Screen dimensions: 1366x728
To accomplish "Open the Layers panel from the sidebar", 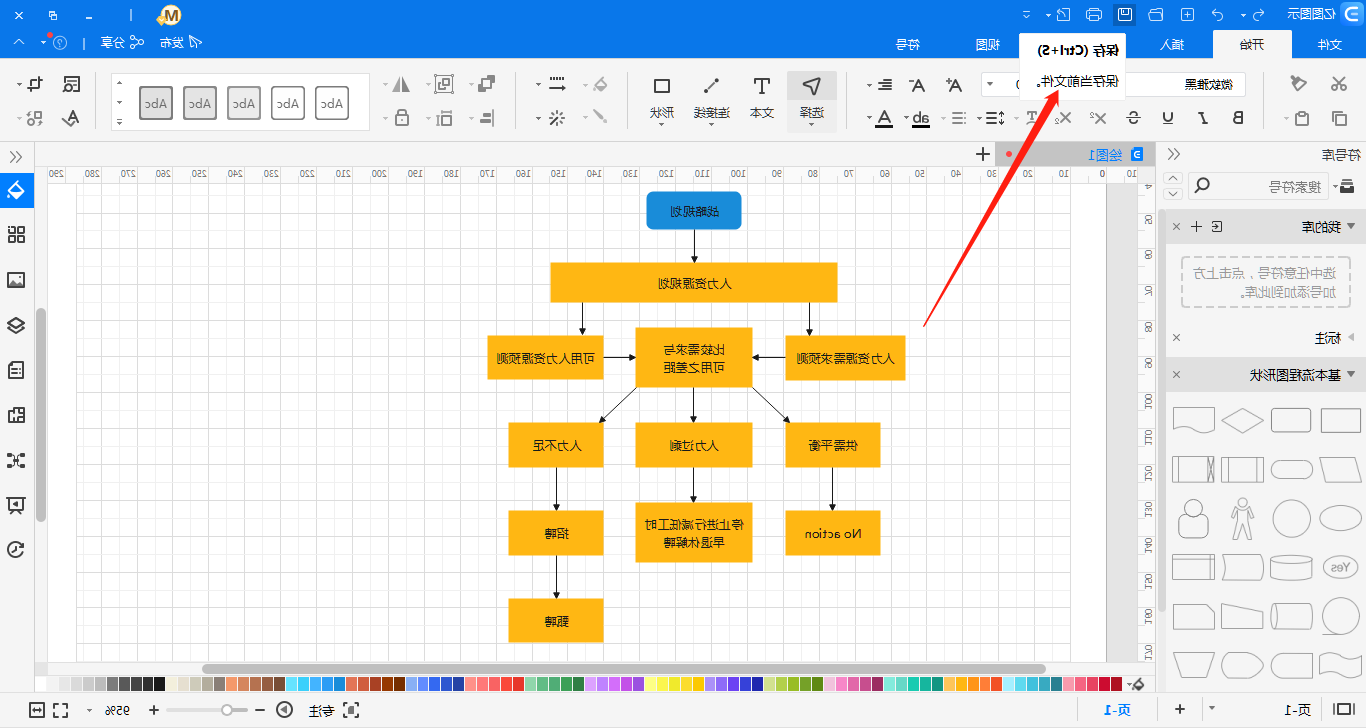I will [16, 325].
